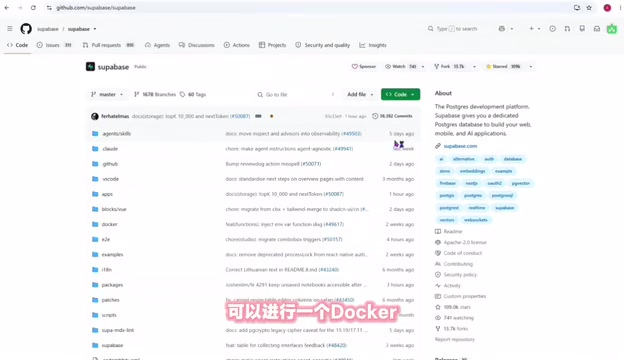Open the .claude folder
Image resolution: width=624 pixels, height=360 pixels.
[x=110, y=149]
